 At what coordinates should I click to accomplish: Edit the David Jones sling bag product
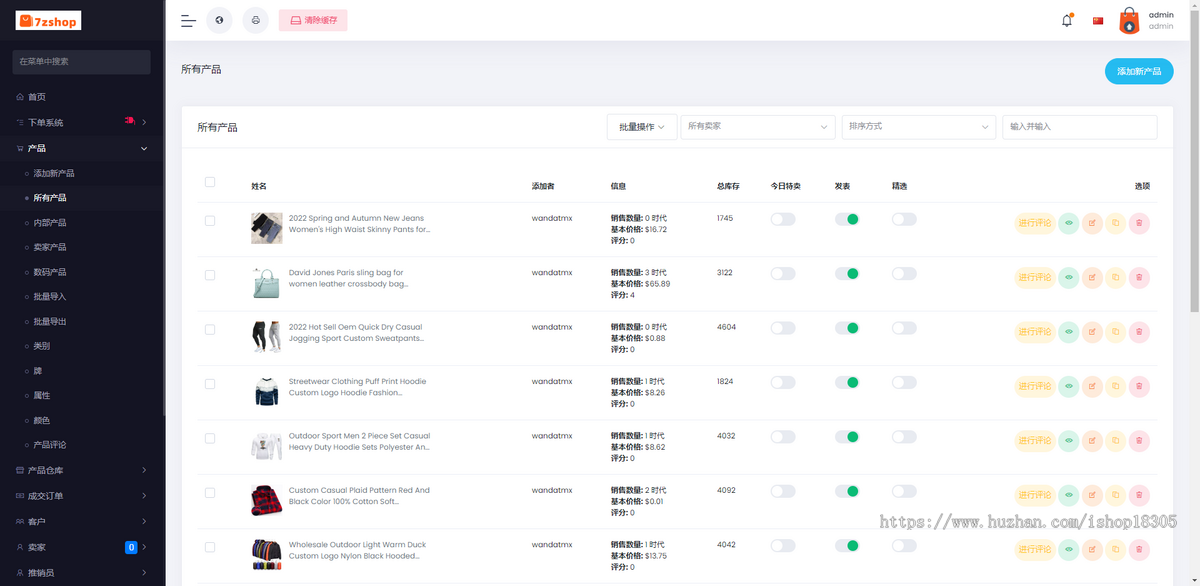tap(1092, 277)
